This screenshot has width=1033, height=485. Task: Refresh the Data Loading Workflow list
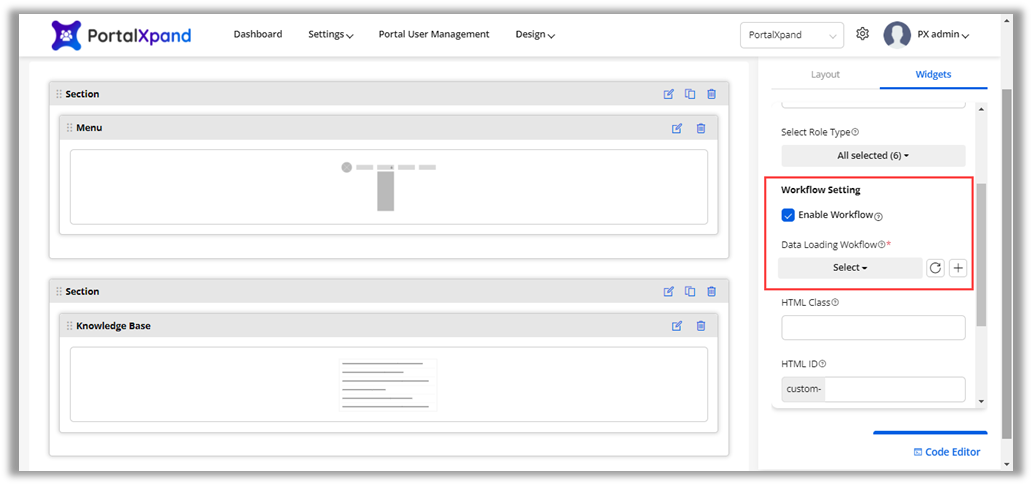pyautogui.click(x=935, y=268)
